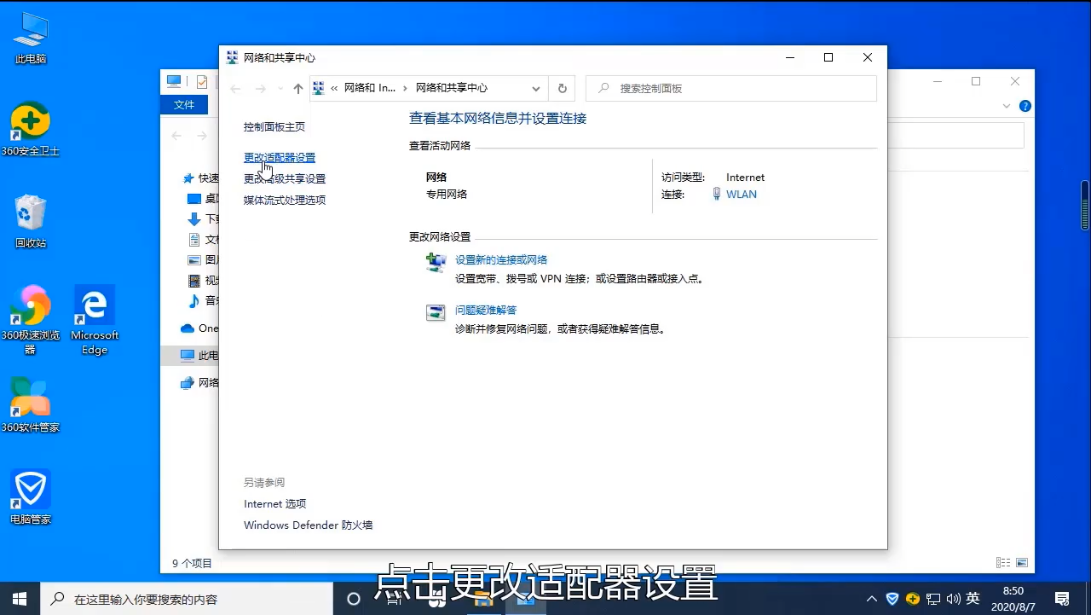The height and width of the screenshot is (615, 1091).
Task: Open 控制面板主页 in sidebar
Action: coord(274,127)
